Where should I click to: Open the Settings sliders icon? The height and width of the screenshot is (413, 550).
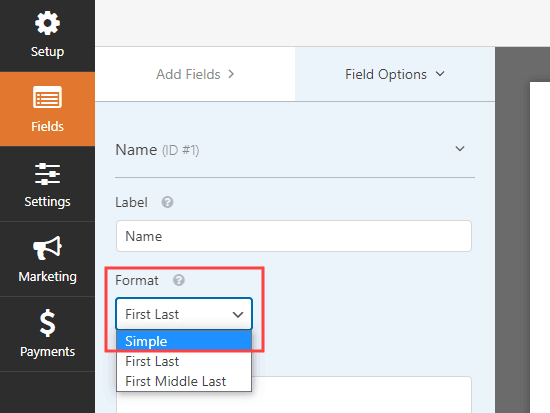point(47,174)
